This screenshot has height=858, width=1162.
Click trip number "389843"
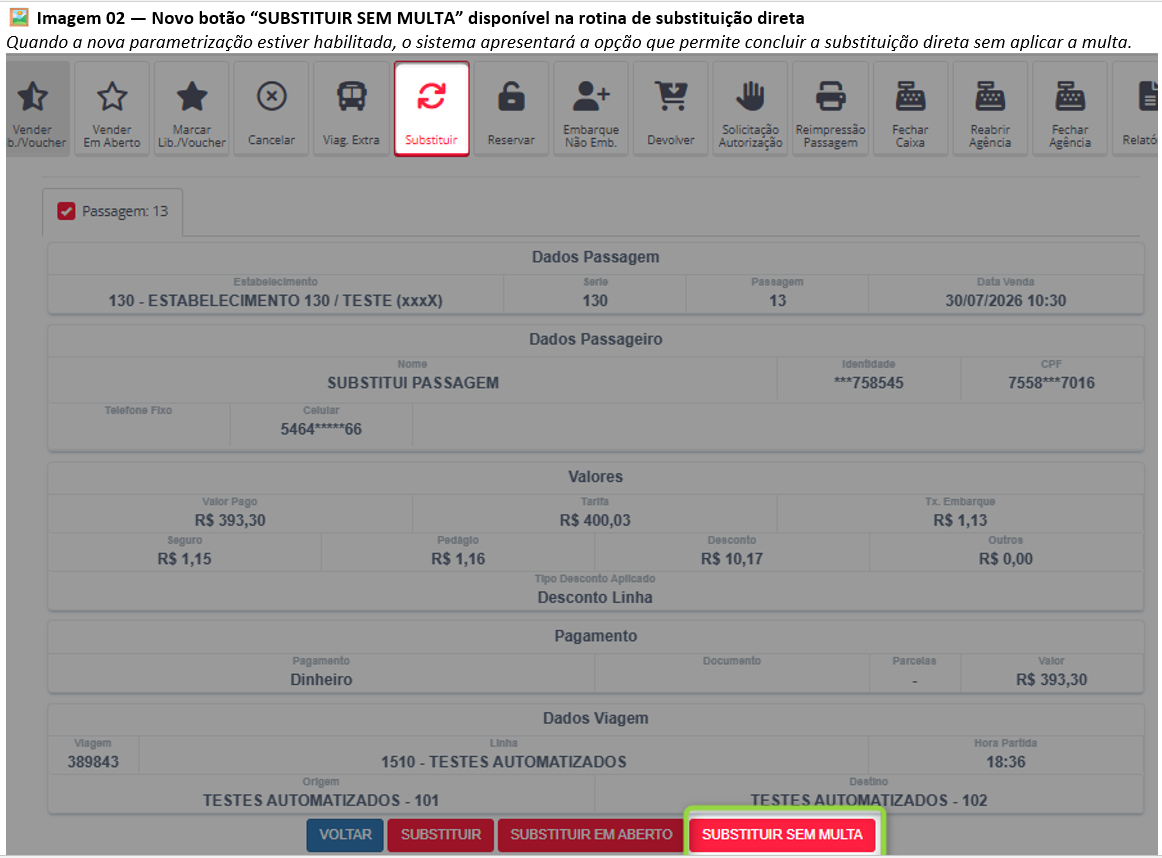[93, 762]
